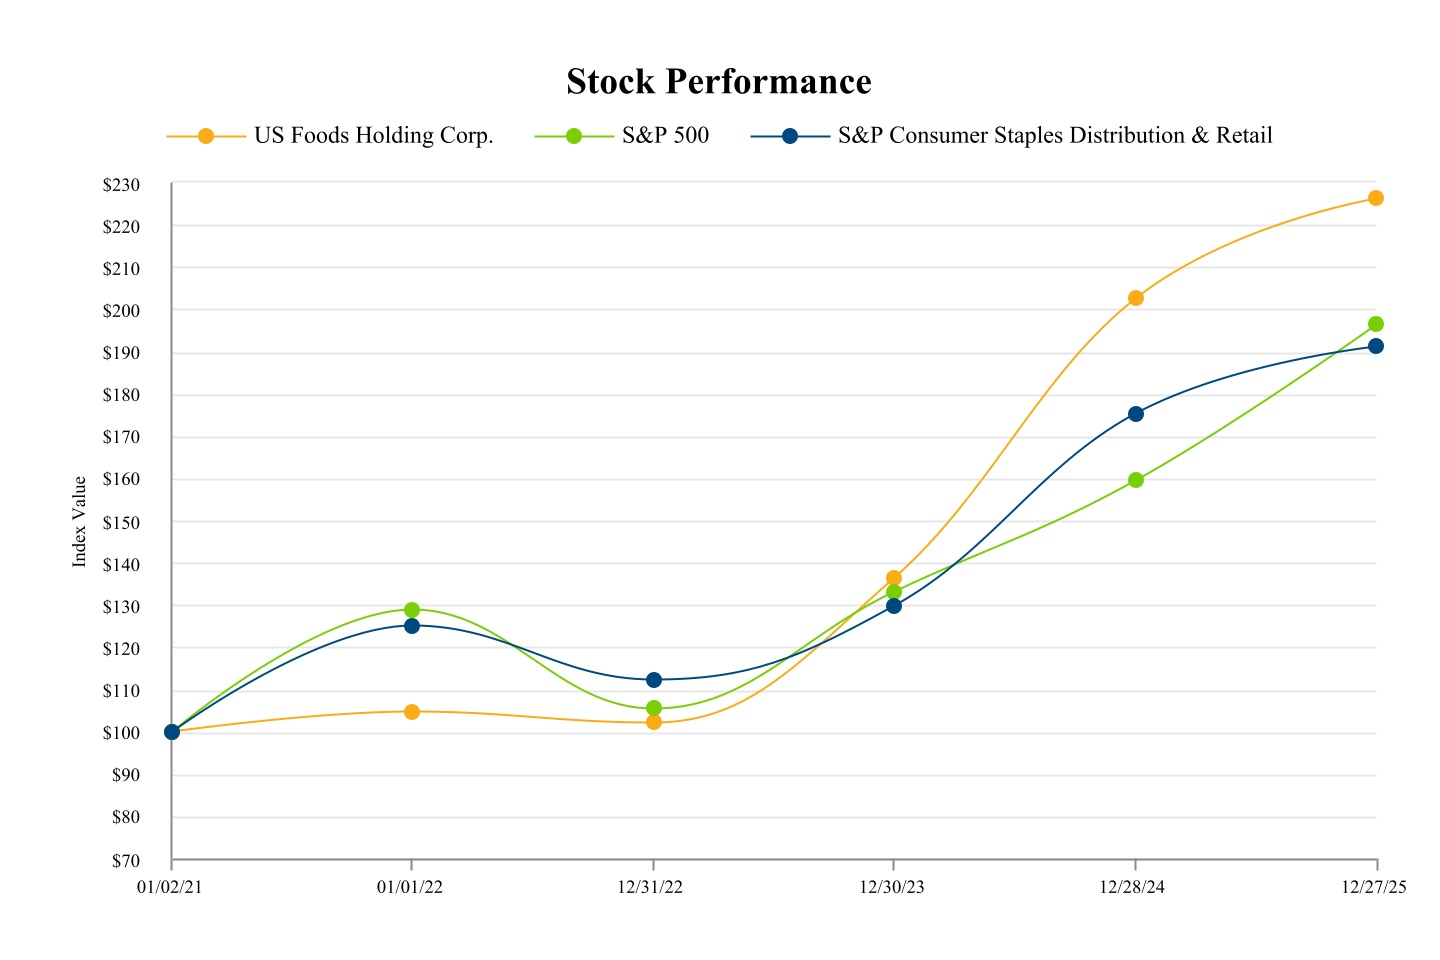
Task: Select the $120 y-axis label
Action: click(x=120, y=649)
